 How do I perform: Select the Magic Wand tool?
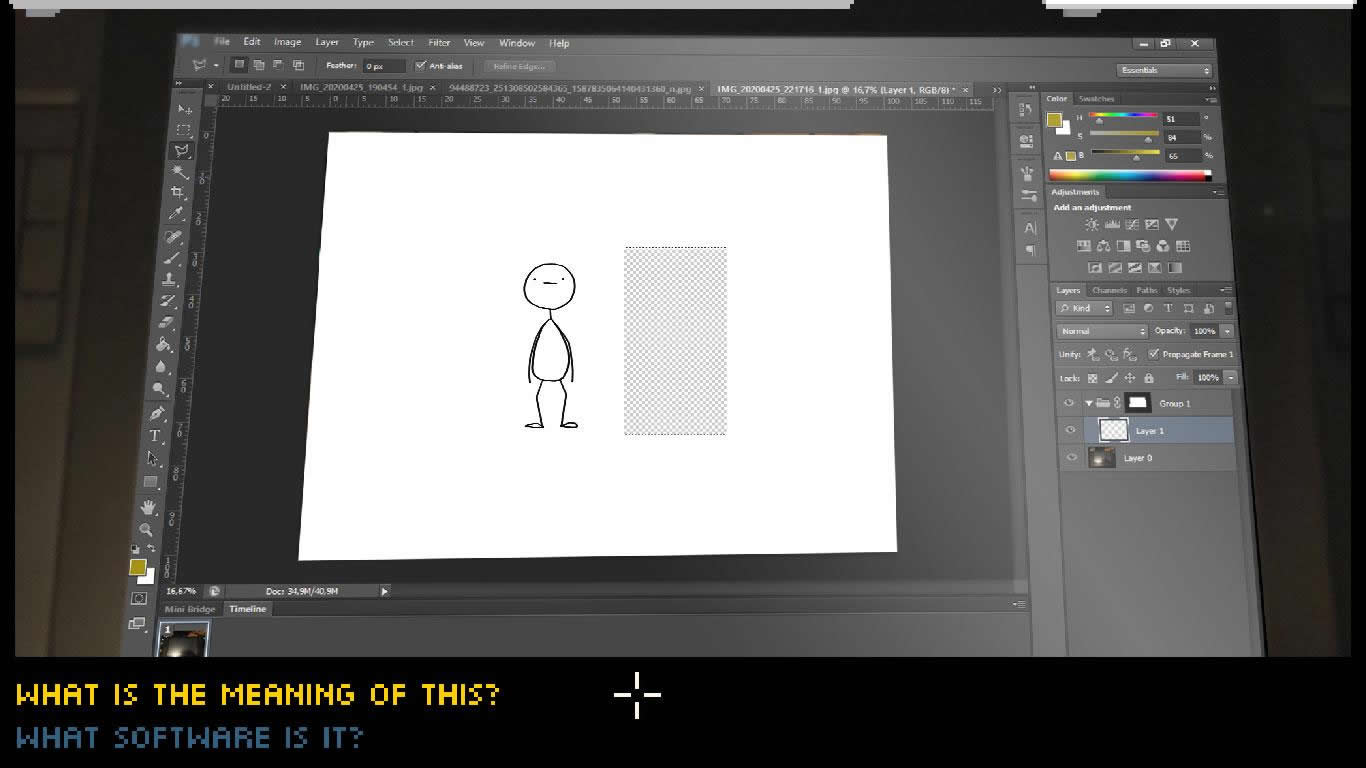[x=182, y=171]
